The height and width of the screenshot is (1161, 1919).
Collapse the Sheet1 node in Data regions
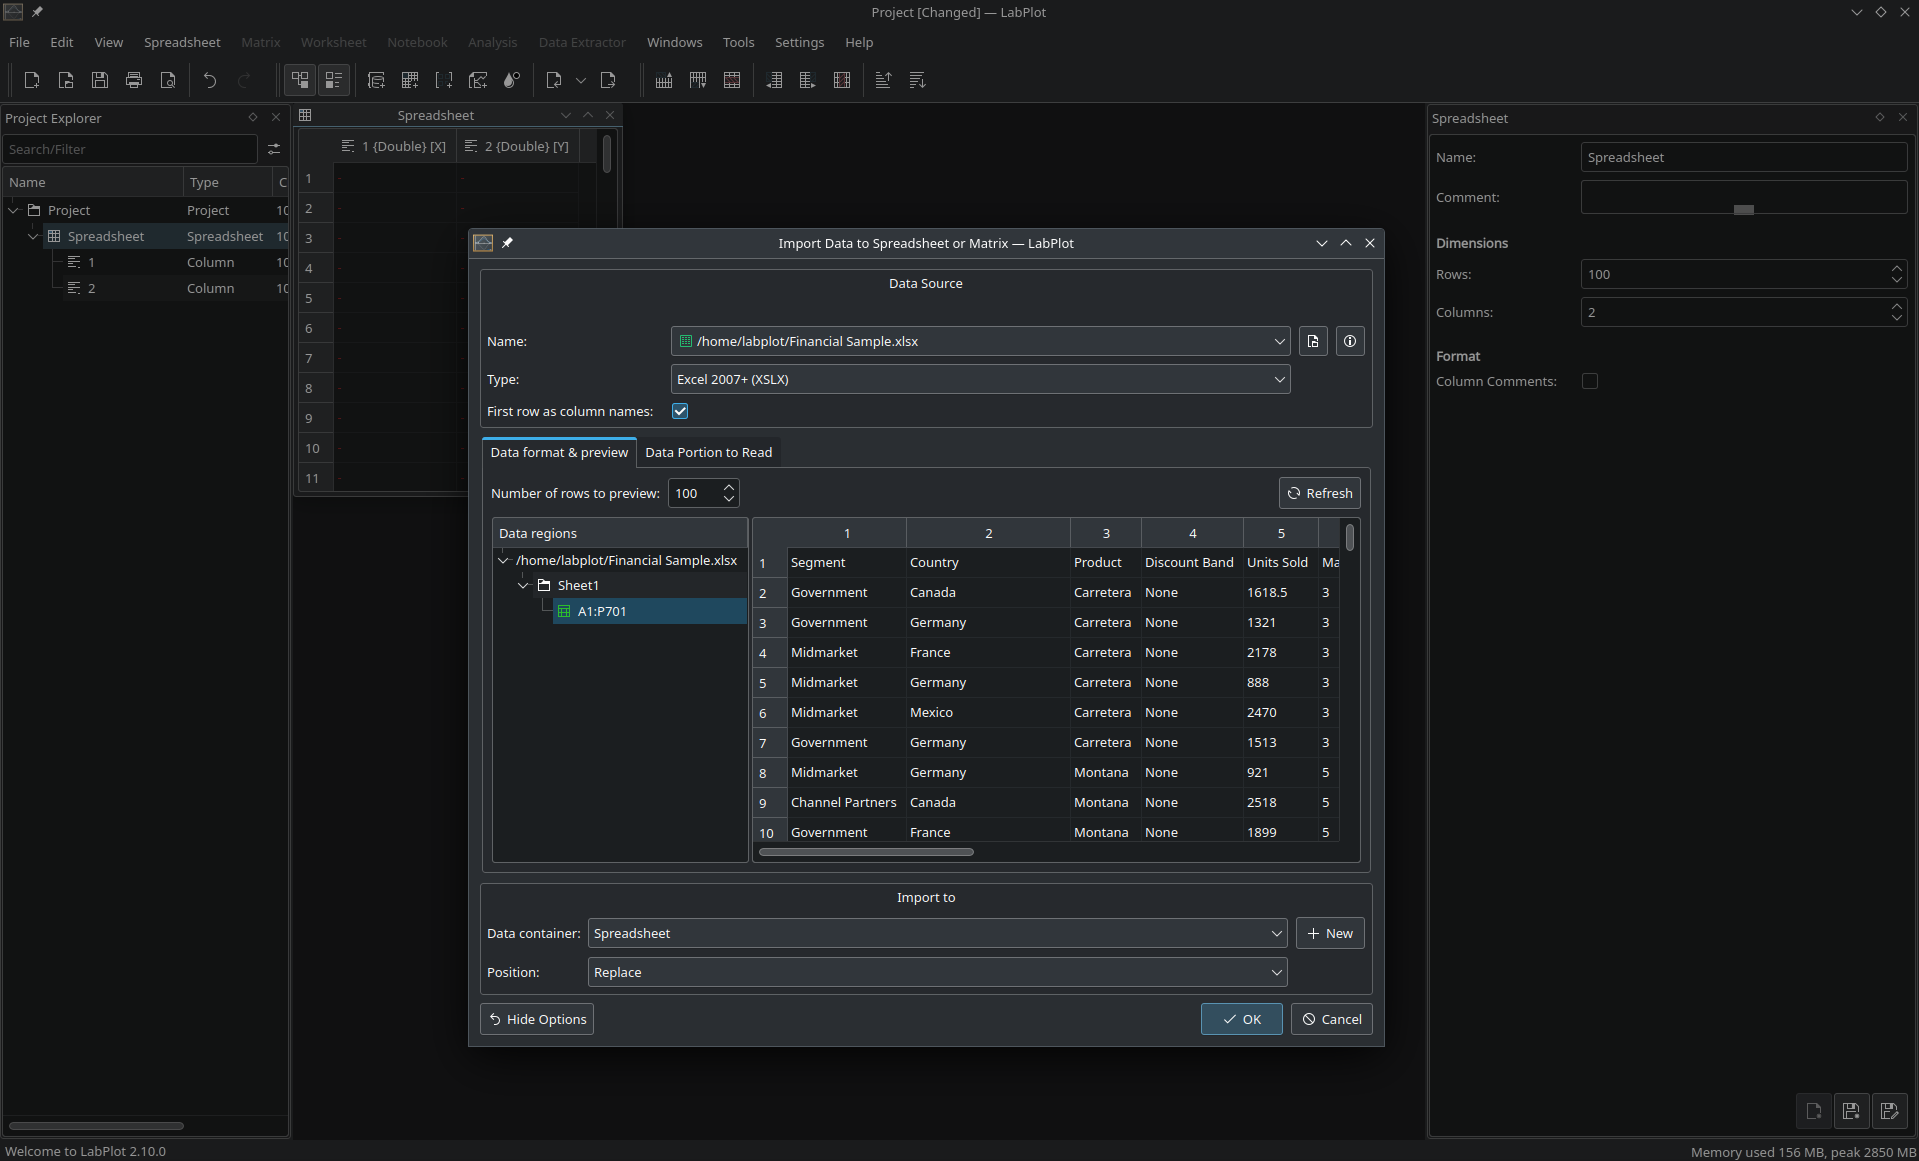[x=523, y=586]
